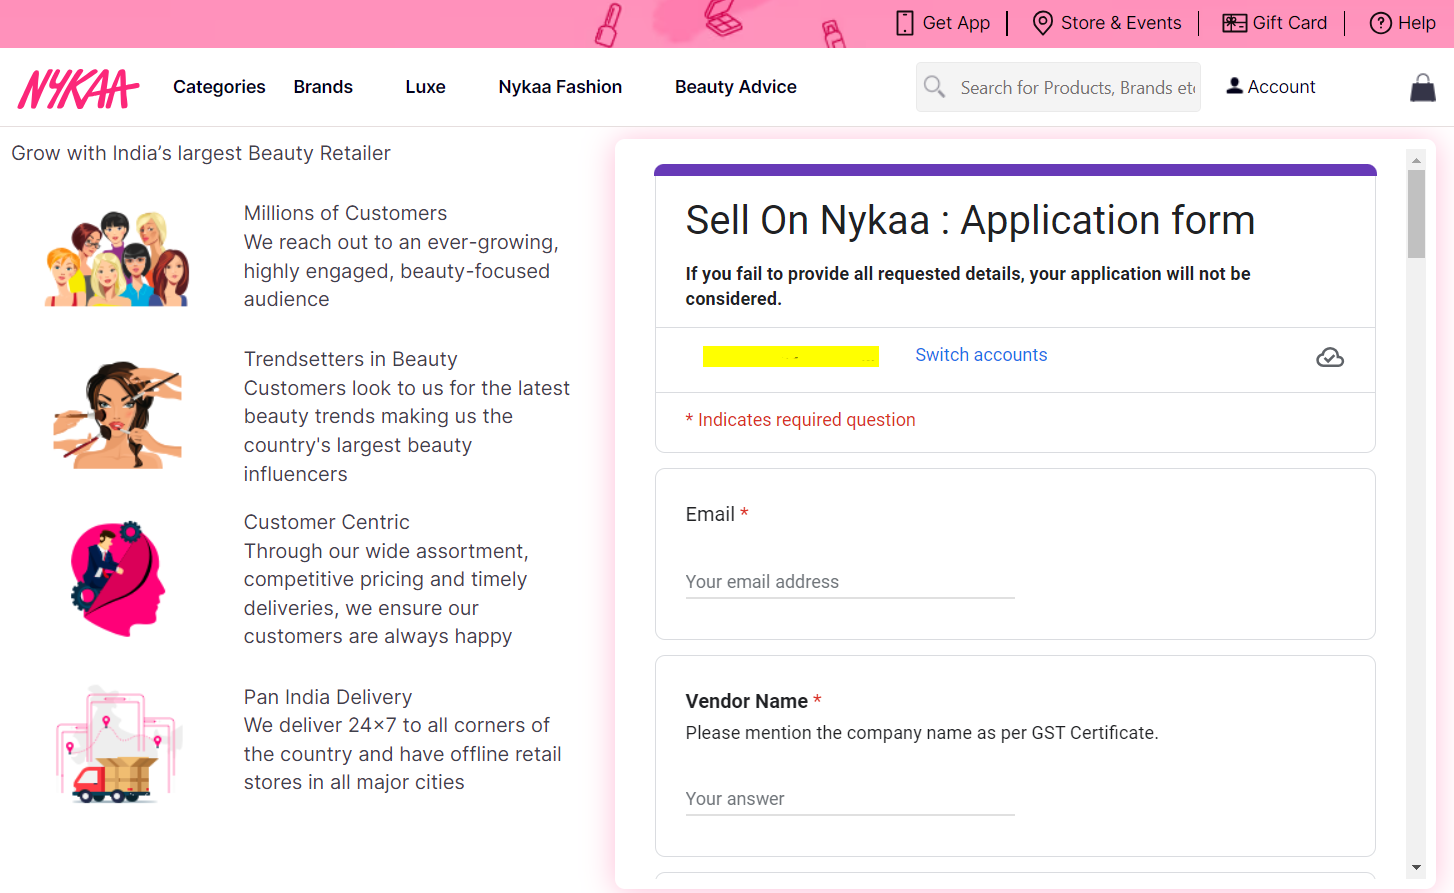The image size is (1454, 893).
Task: Open the Categories menu
Action: point(218,87)
